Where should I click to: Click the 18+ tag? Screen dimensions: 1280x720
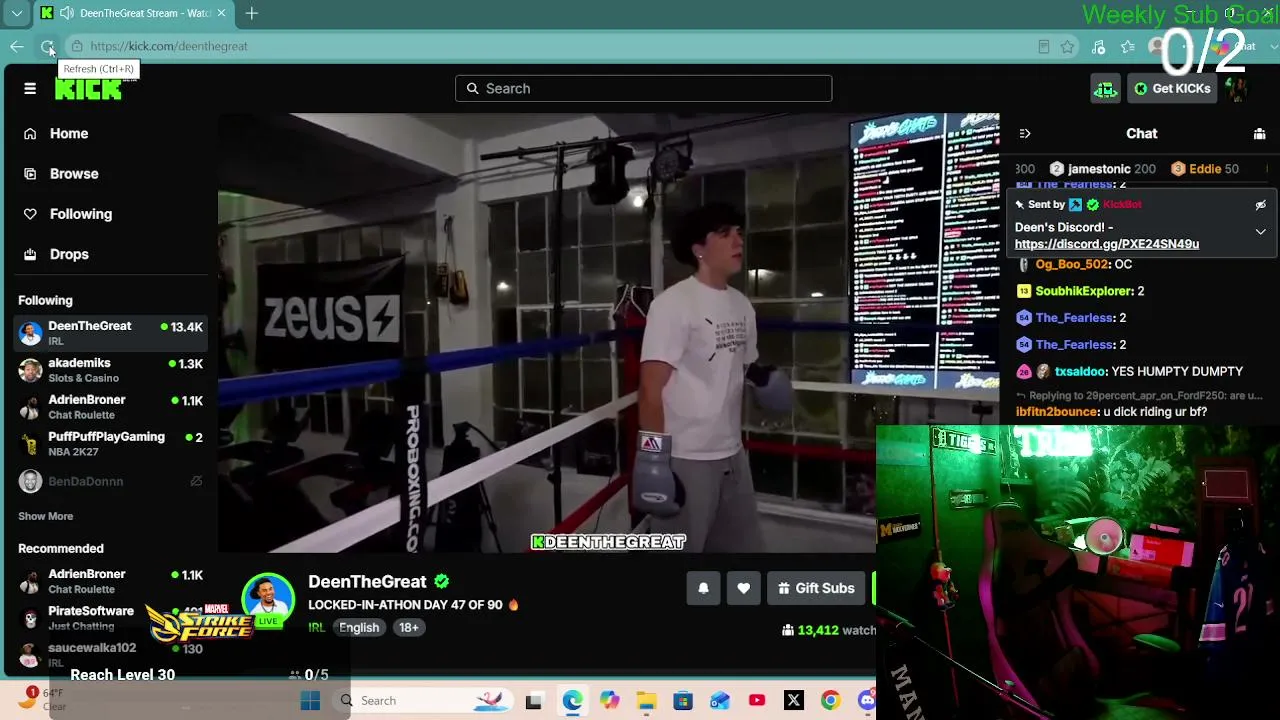(408, 628)
